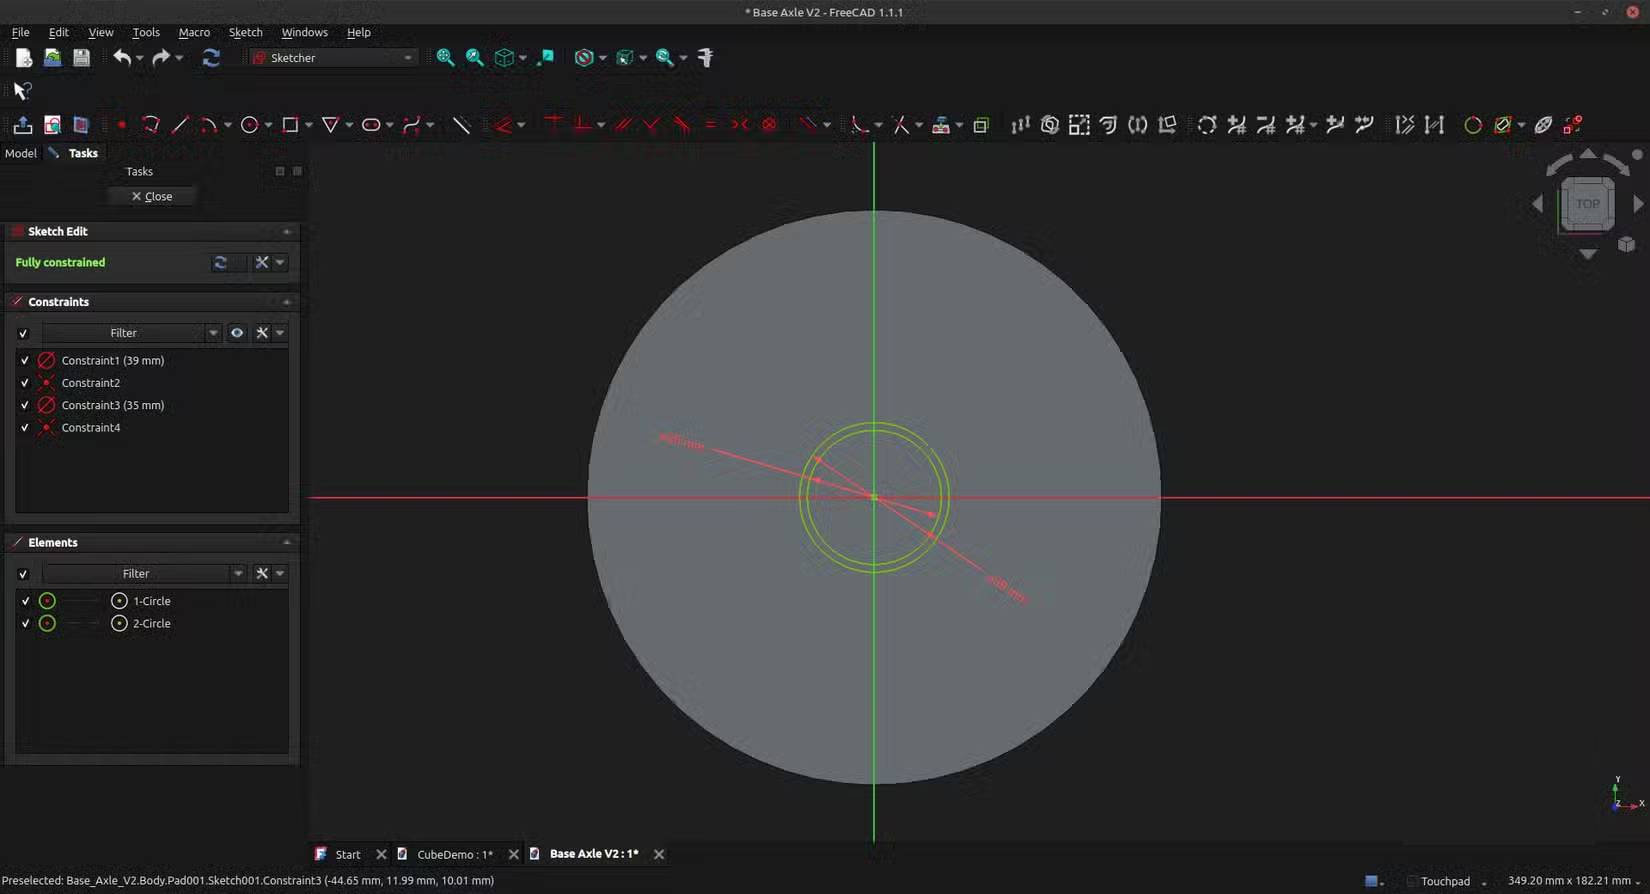Click the Measure caliper icon

705,58
